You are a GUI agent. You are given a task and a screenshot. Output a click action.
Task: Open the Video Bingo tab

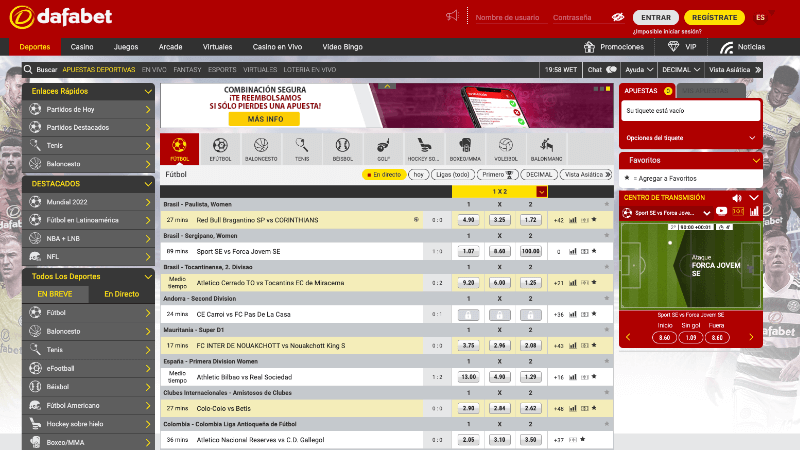[x=342, y=47]
